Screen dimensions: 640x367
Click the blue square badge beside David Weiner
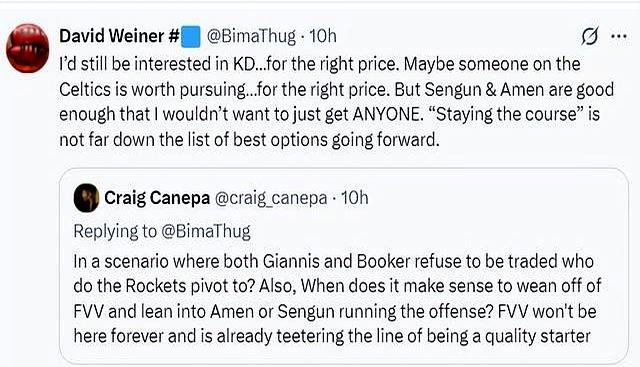click(190, 37)
